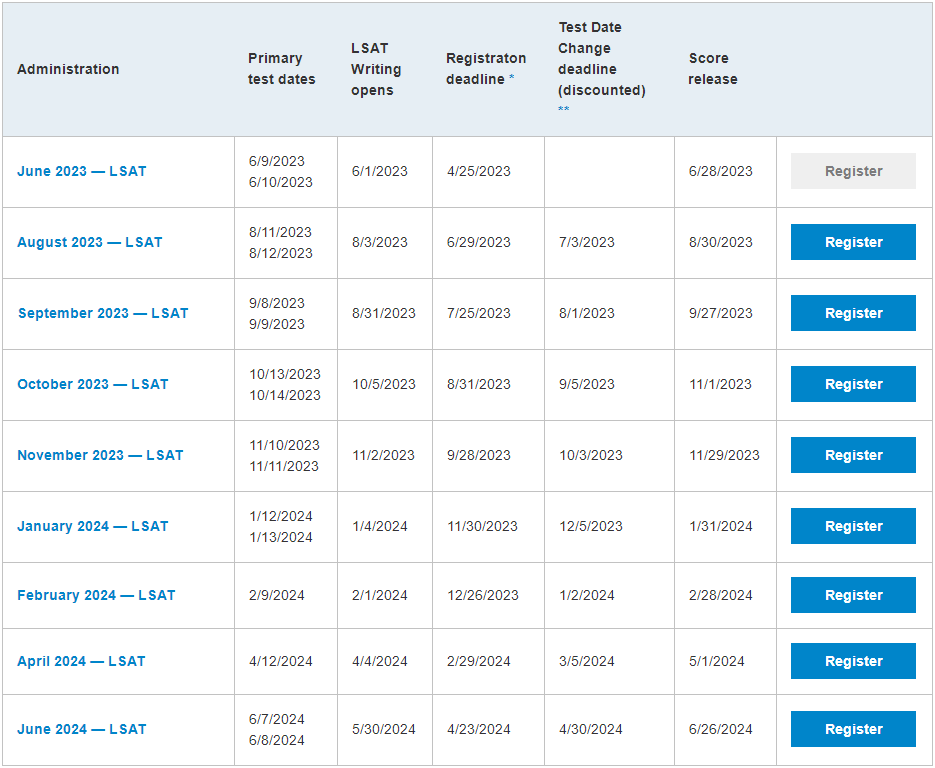This screenshot has height=768, width=935.
Task: Select the score release date 6/28/2023
Action: 720,171
